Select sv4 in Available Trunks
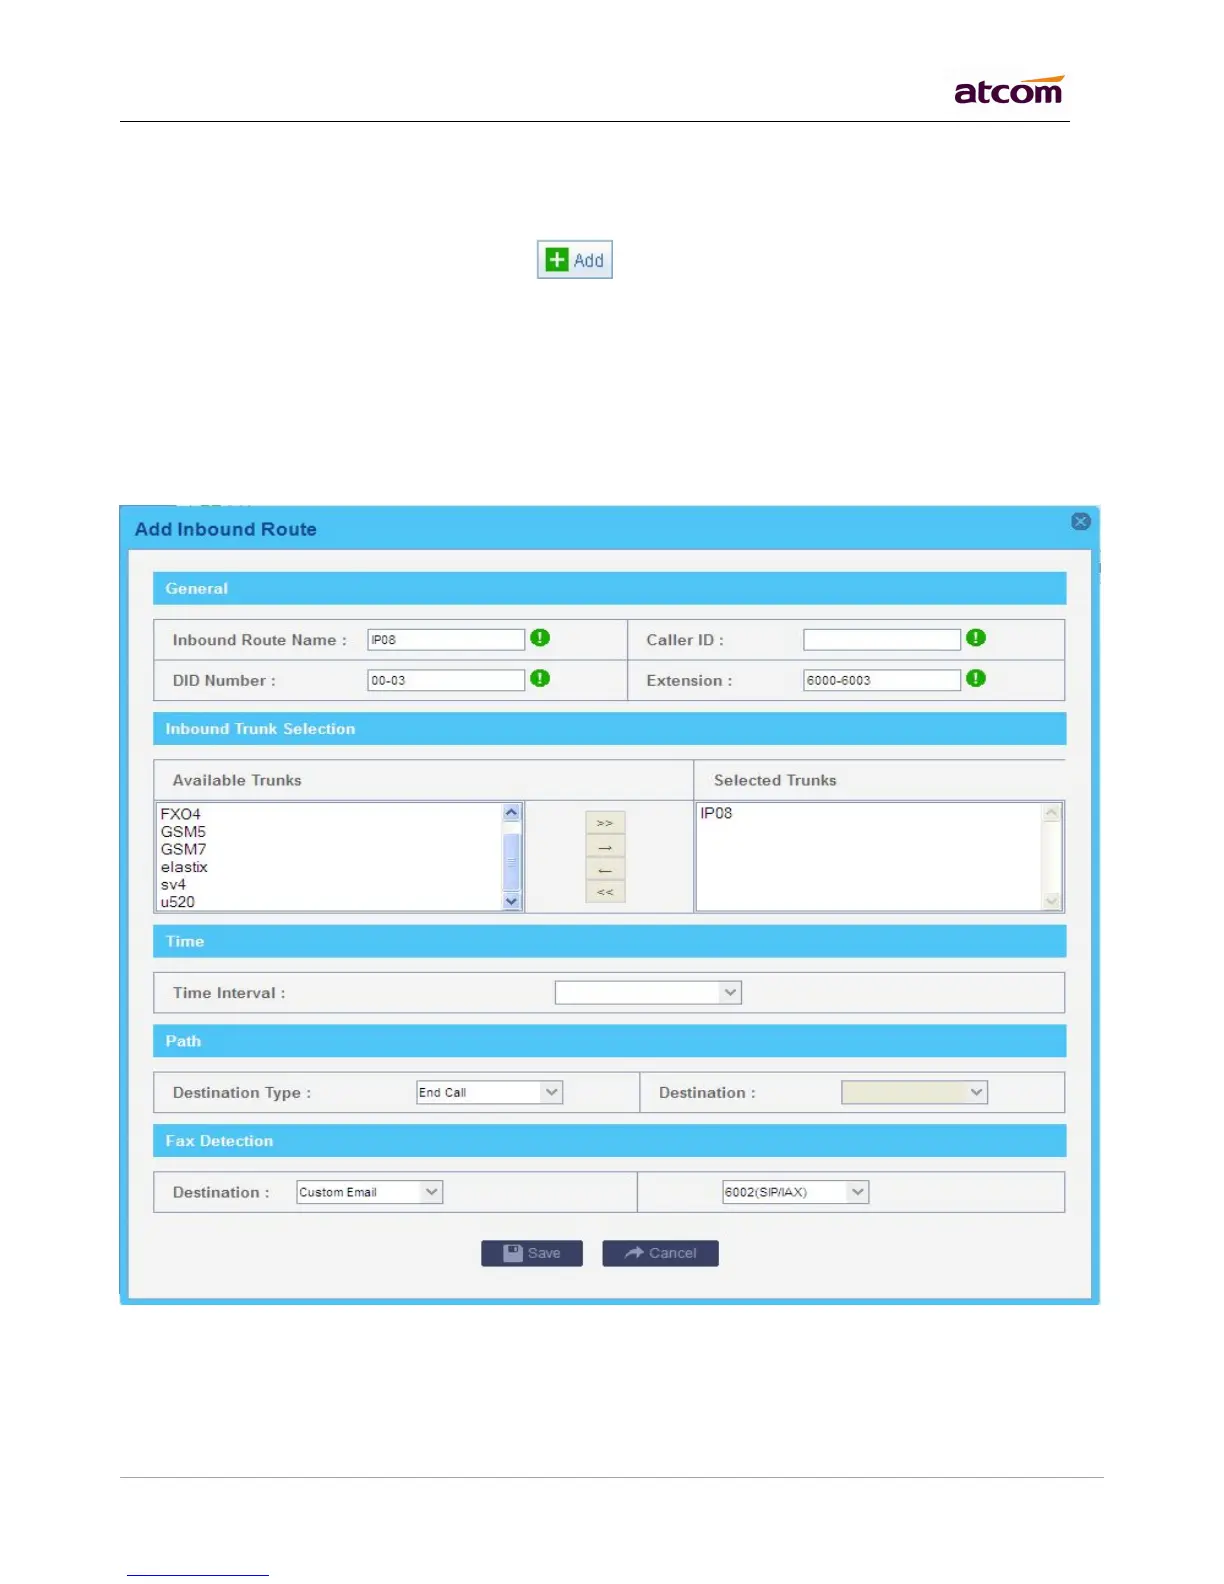Image resolution: width=1224 pixels, height=1584 pixels. tap(173, 885)
